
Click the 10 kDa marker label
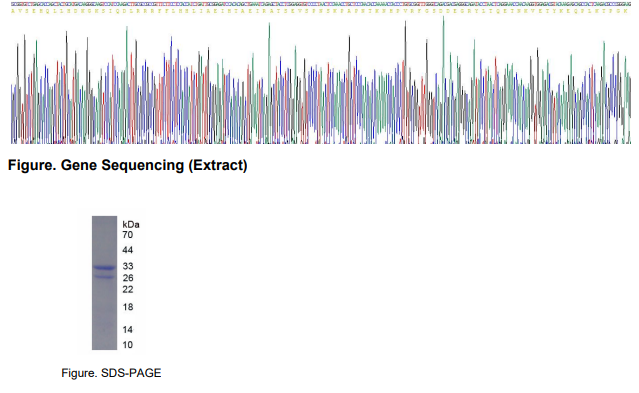coord(128,345)
